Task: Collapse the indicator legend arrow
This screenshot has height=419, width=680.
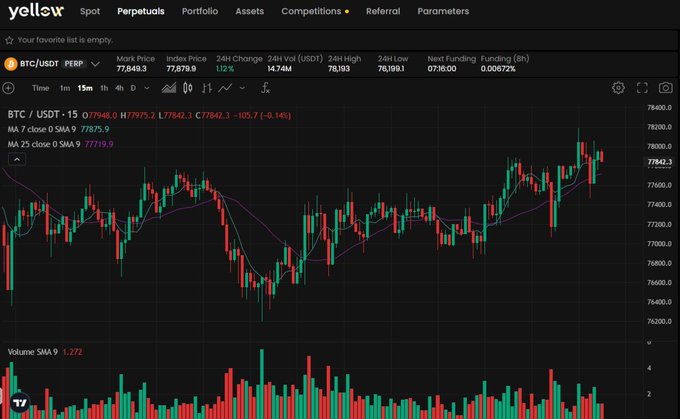Action: click(17, 160)
